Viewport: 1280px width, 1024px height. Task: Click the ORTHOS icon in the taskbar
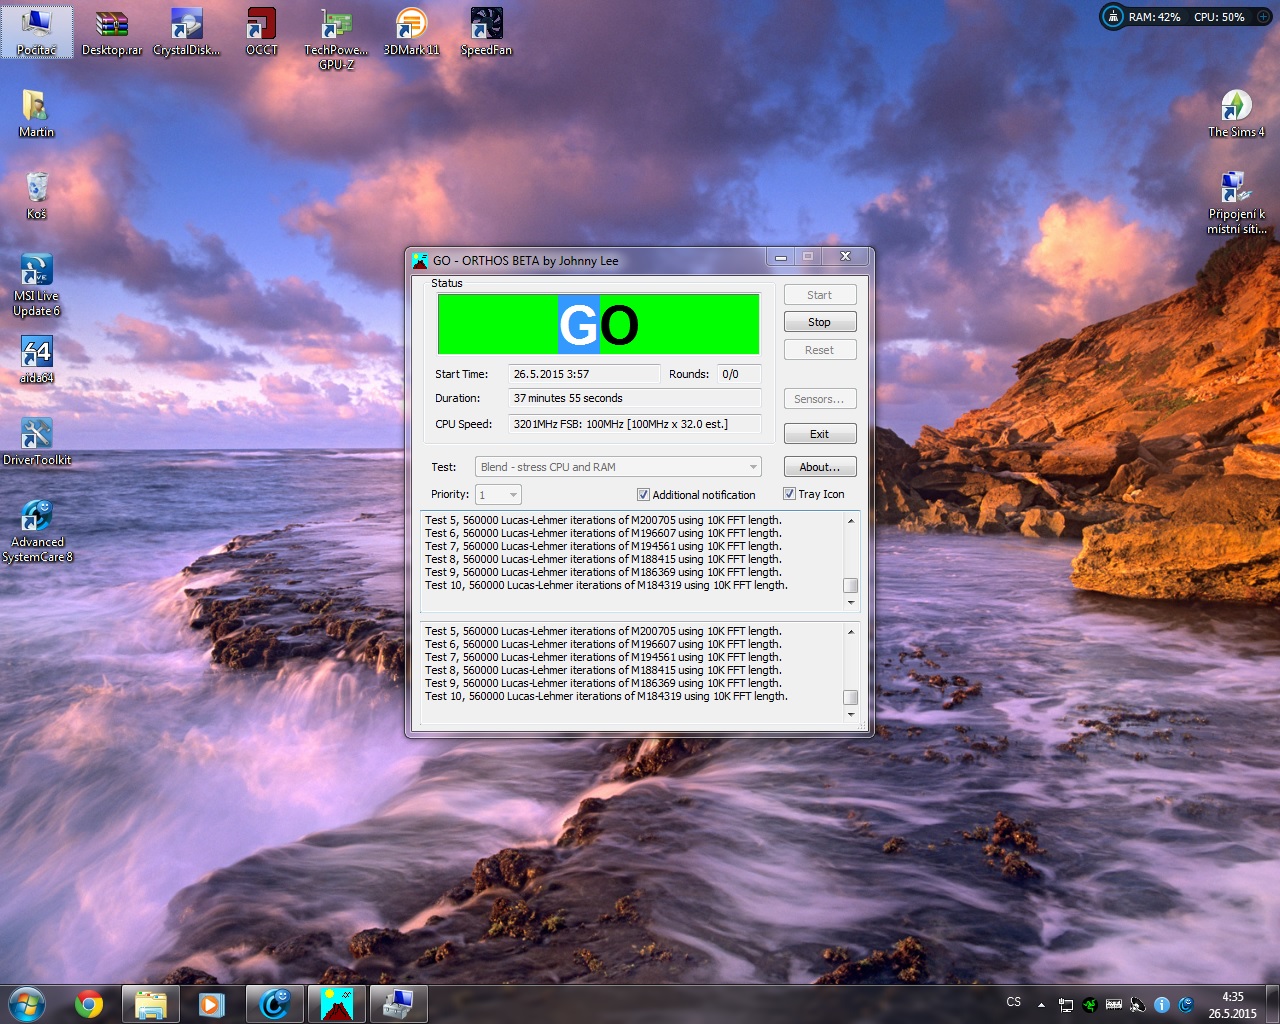coord(336,1004)
